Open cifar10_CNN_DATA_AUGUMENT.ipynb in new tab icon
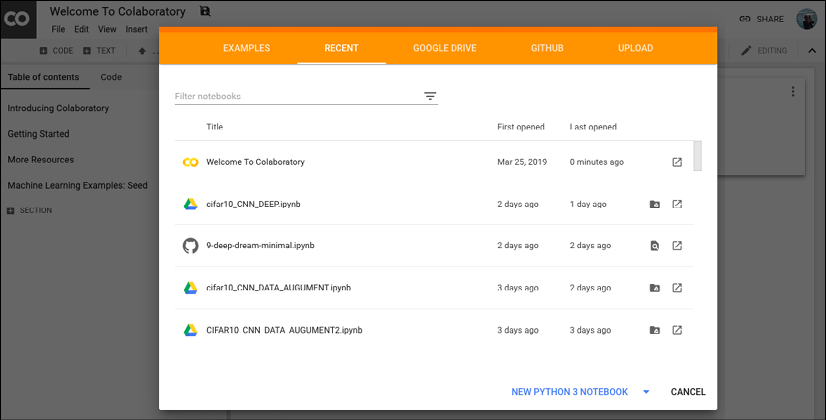The image size is (826, 420). pyautogui.click(x=677, y=288)
